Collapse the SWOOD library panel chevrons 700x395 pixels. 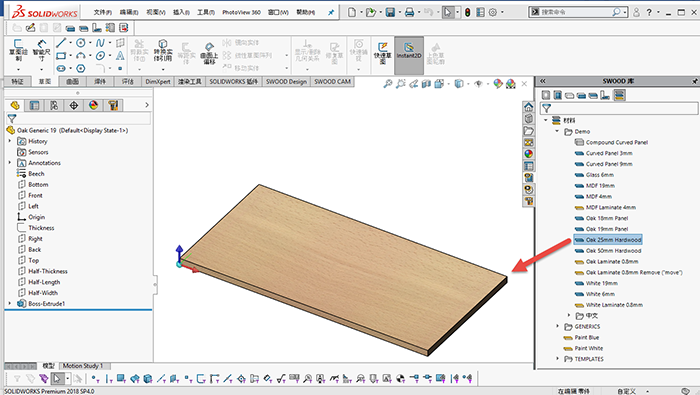point(543,81)
